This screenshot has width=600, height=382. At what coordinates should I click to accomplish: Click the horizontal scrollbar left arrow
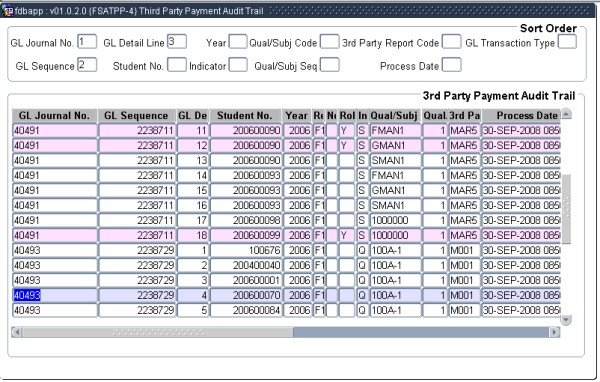16,332
